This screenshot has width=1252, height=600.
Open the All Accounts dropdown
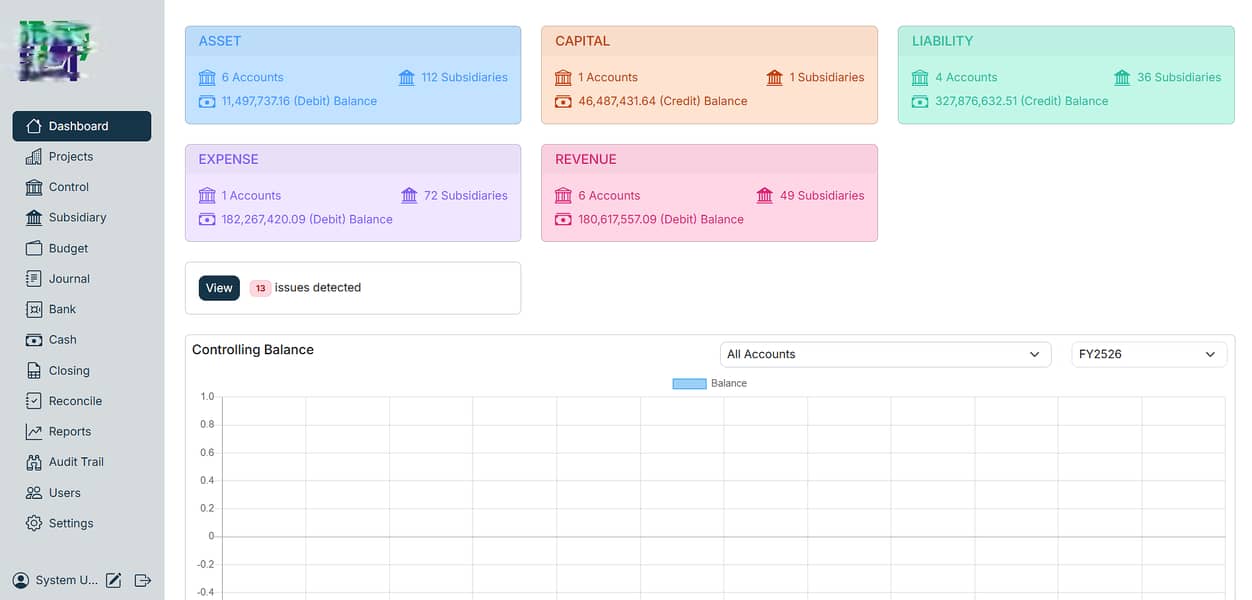tap(885, 354)
